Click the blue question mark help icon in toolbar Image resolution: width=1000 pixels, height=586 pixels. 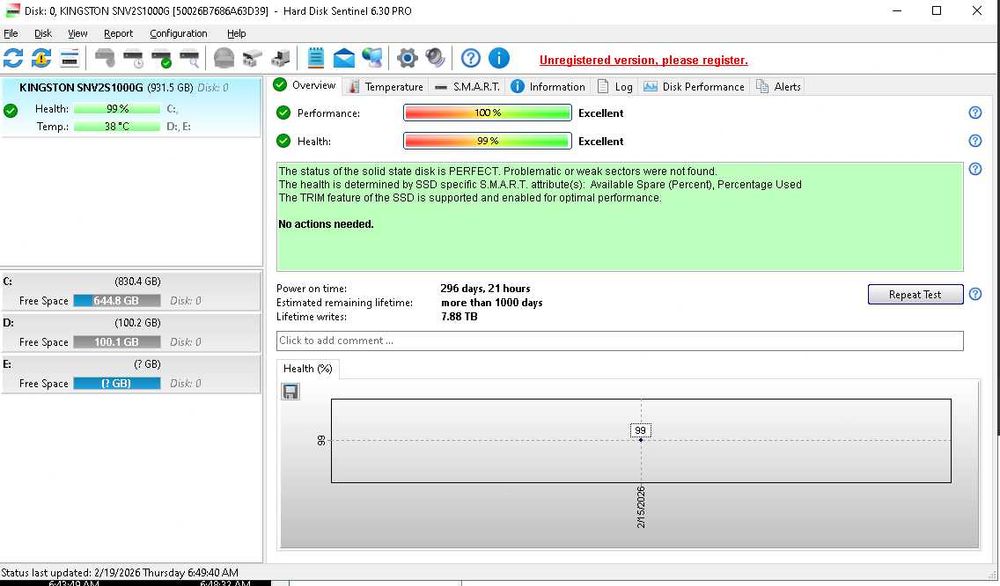tap(471, 58)
